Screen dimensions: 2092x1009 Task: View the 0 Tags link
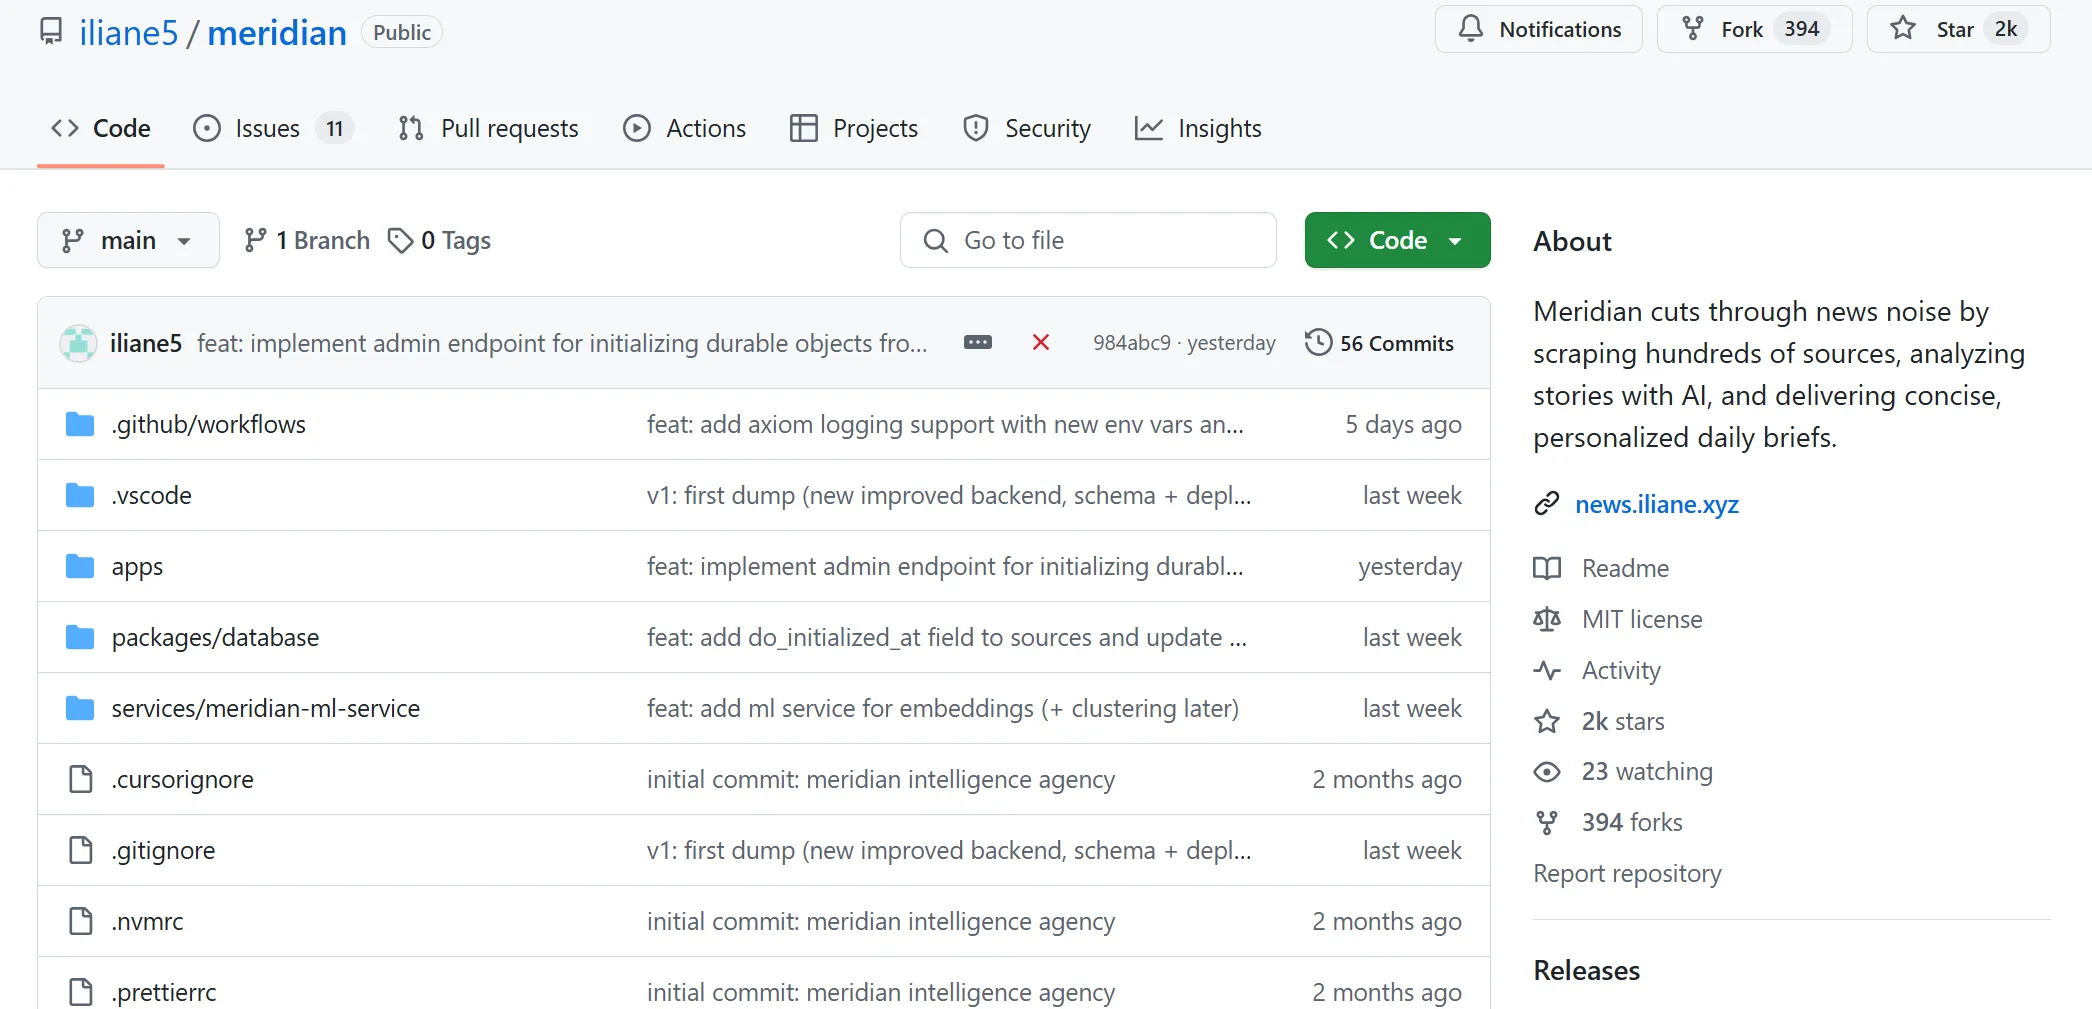click(440, 240)
